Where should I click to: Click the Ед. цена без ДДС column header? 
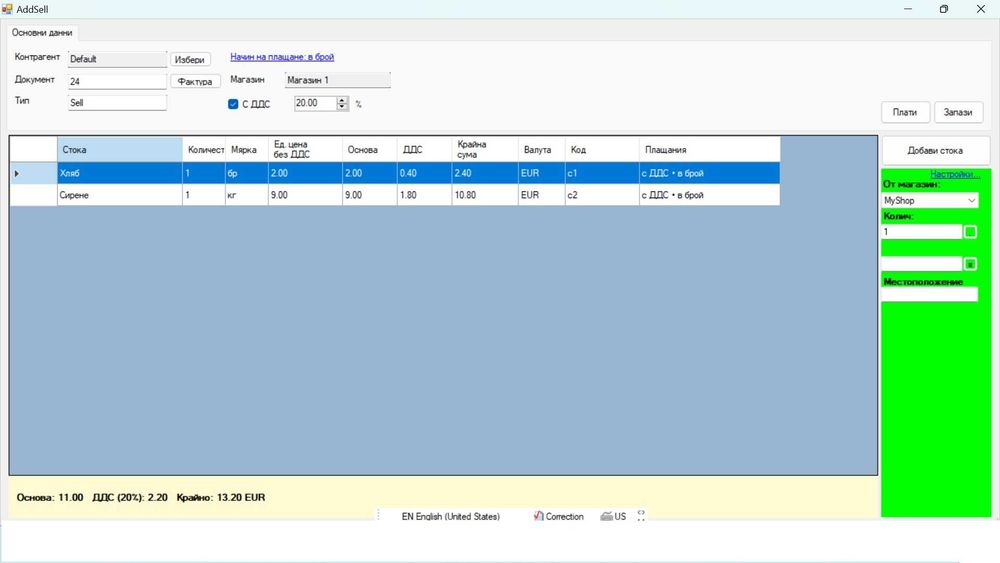[305, 149]
